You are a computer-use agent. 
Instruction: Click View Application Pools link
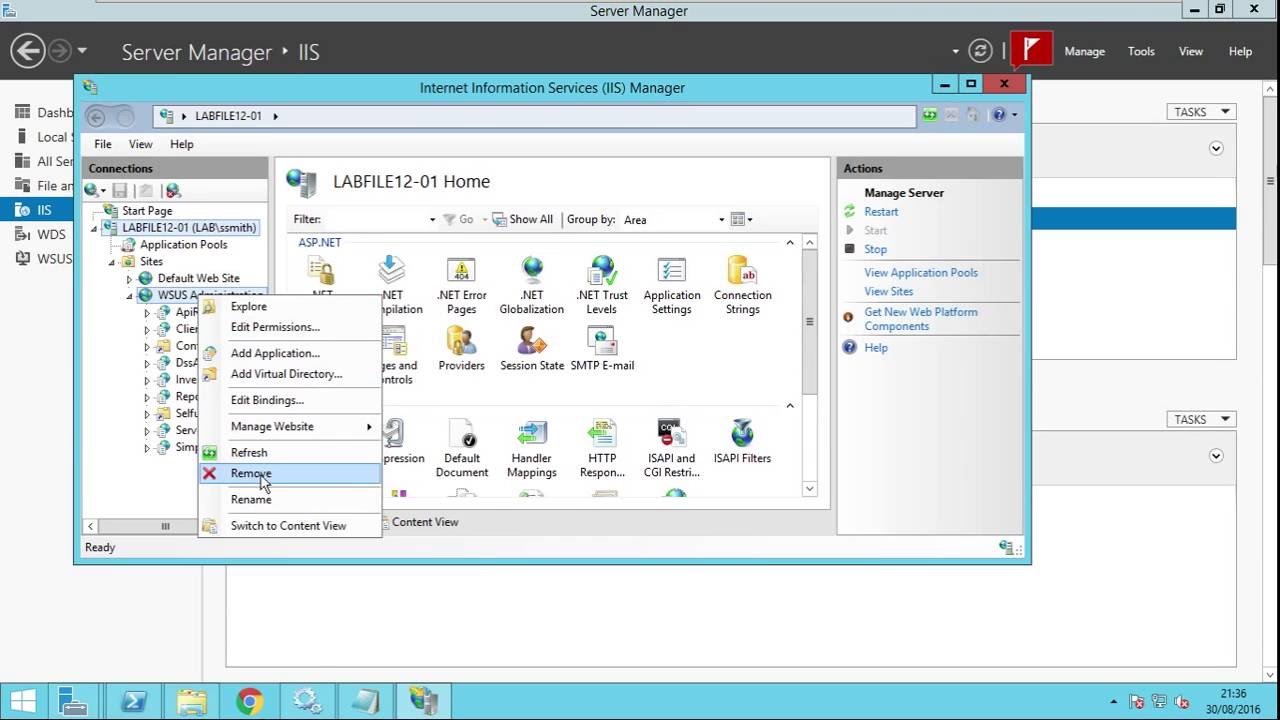click(x=921, y=272)
